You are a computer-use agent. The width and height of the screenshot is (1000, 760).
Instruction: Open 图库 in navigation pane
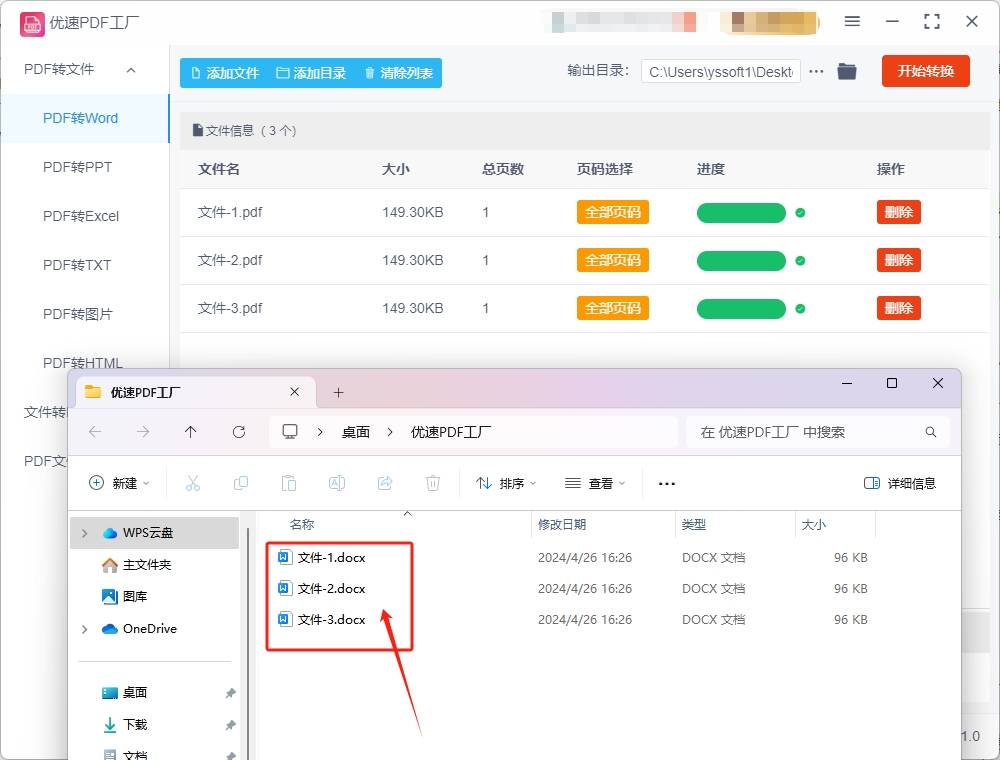pos(125,597)
